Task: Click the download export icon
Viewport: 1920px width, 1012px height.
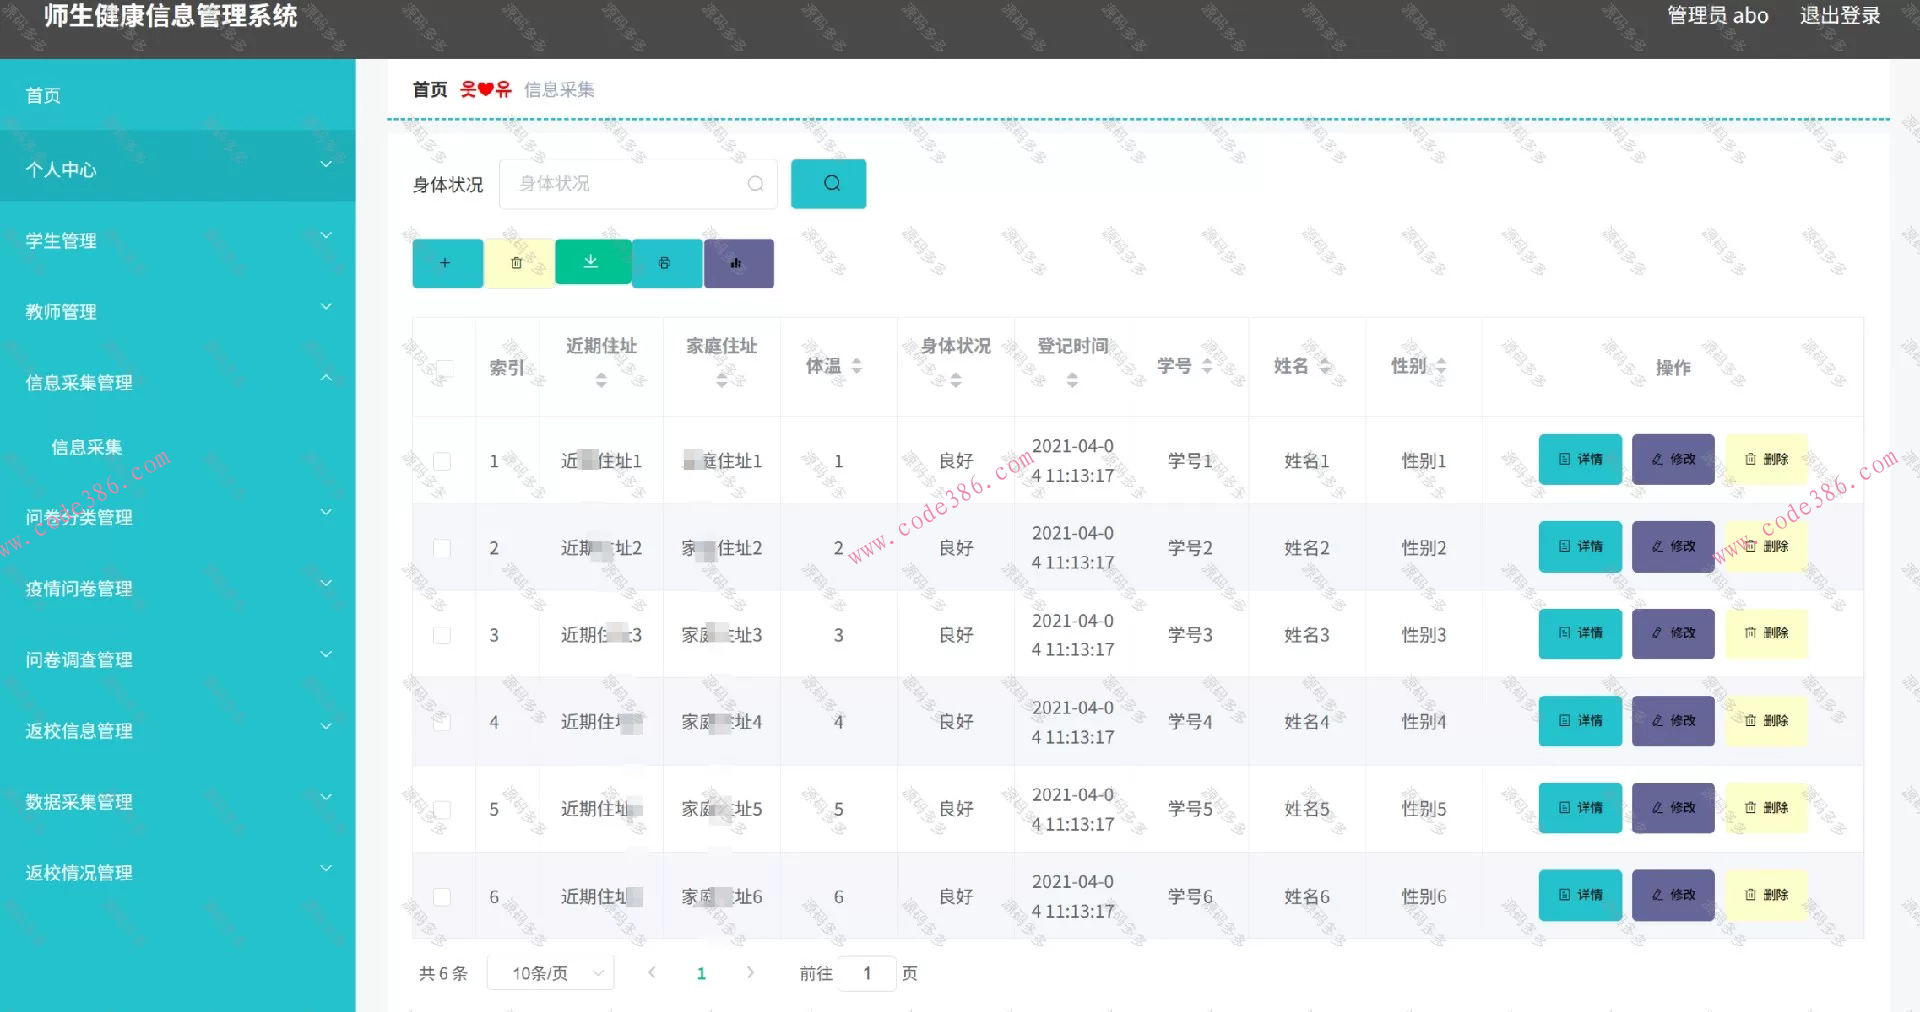Action: click(592, 262)
